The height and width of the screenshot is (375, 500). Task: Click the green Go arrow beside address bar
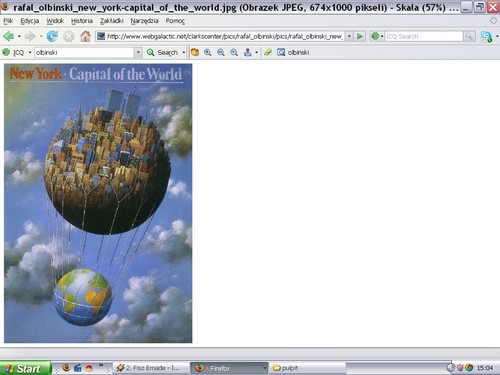360,36
